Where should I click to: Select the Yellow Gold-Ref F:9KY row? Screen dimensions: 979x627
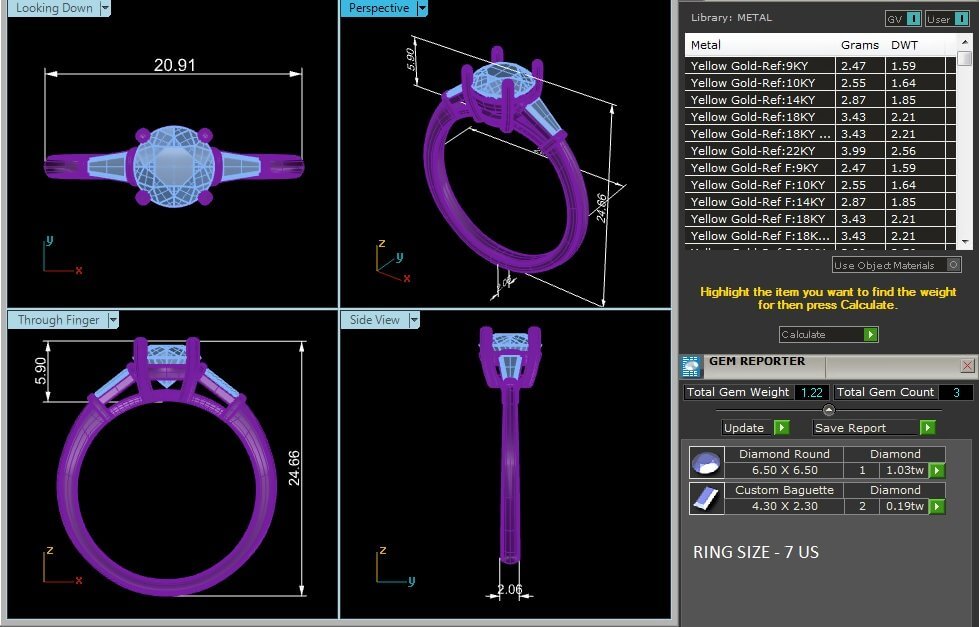coord(820,167)
